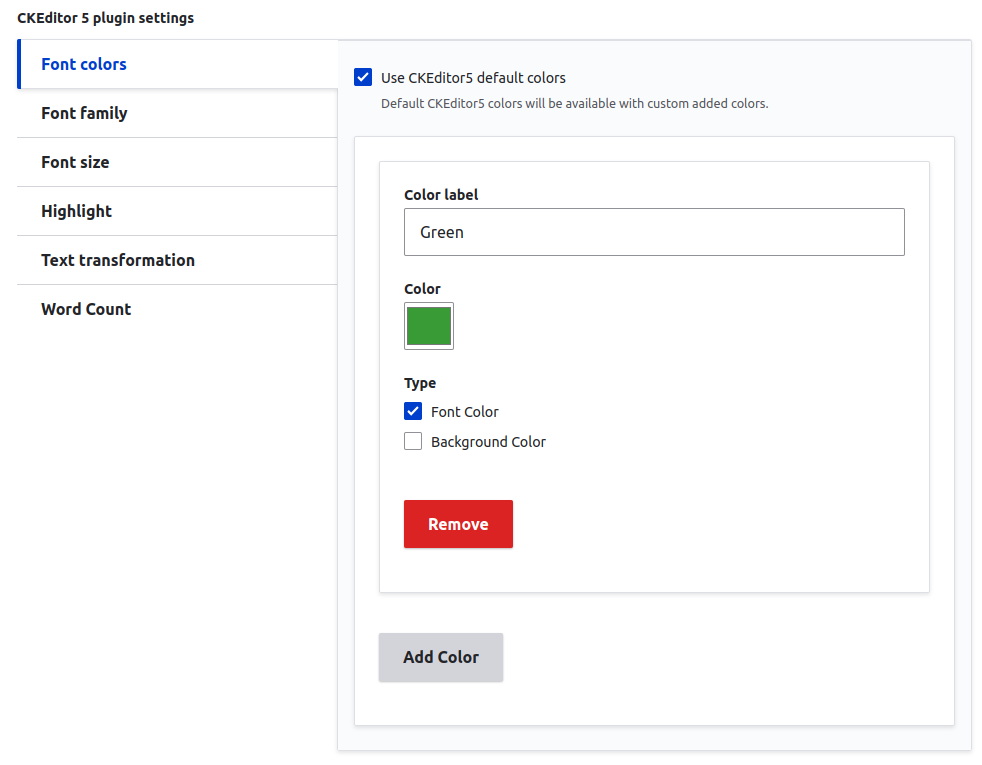The height and width of the screenshot is (765, 982).
Task: Click the 'Background Color' label text
Action: [488, 442]
